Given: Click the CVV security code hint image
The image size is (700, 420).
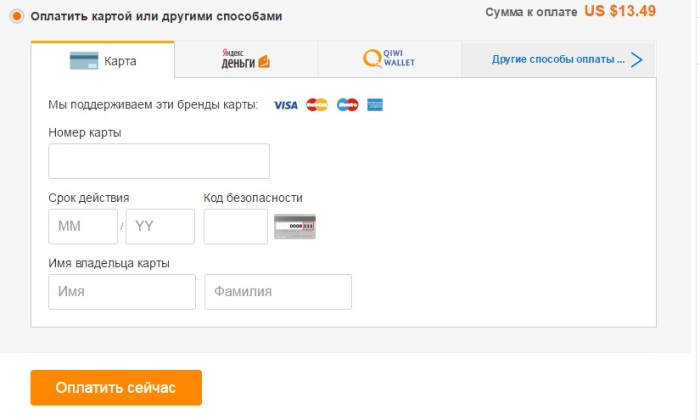Looking at the screenshot, I should (295, 227).
